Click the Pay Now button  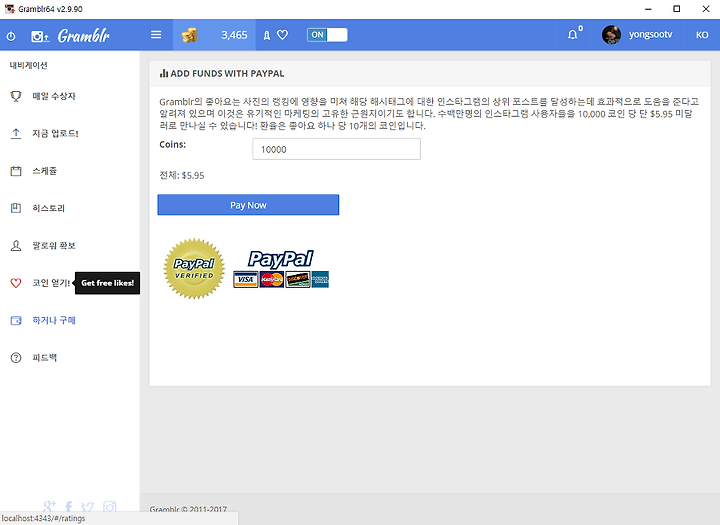[x=248, y=205]
